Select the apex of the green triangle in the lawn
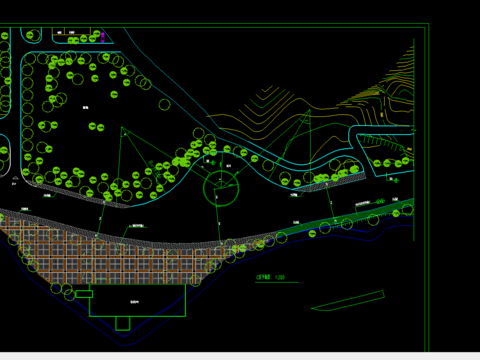 tap(122, 128)
